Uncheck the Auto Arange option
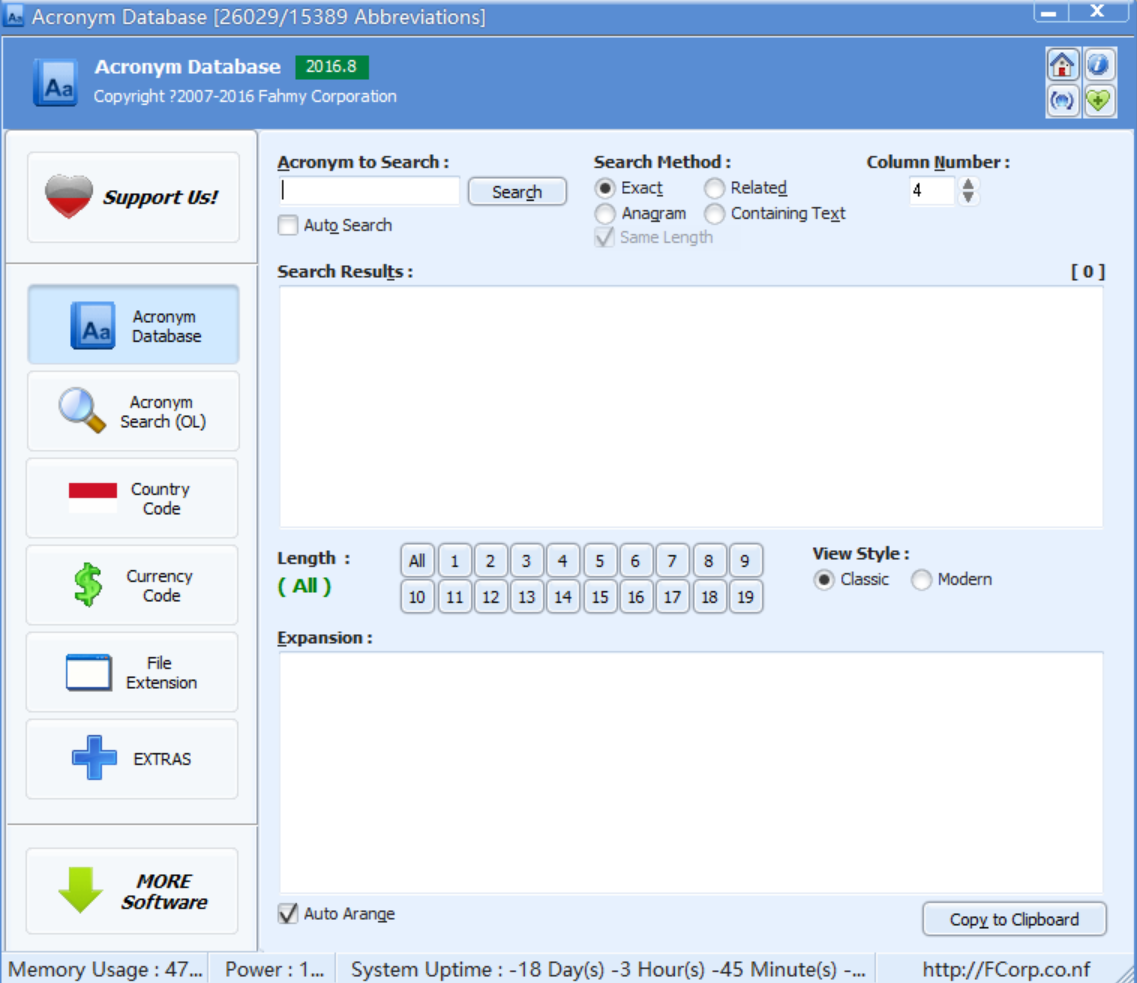 pyautogui.click(x=288, y=913)
